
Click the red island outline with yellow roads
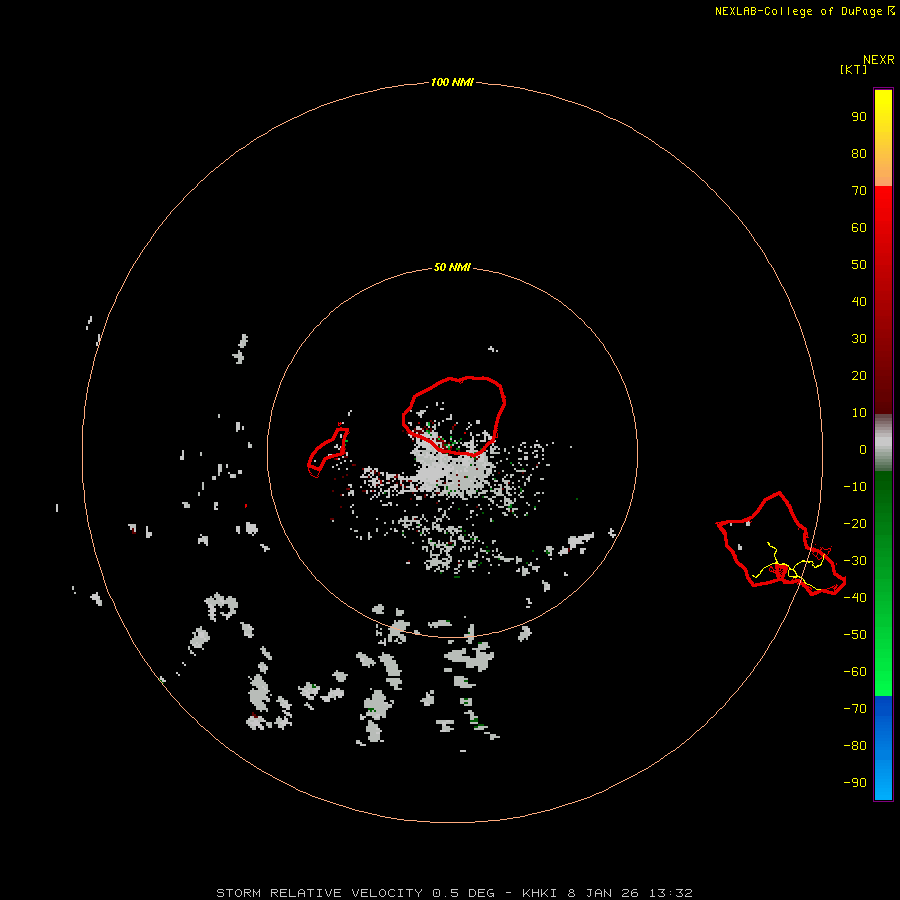click(x=781, y=544)
